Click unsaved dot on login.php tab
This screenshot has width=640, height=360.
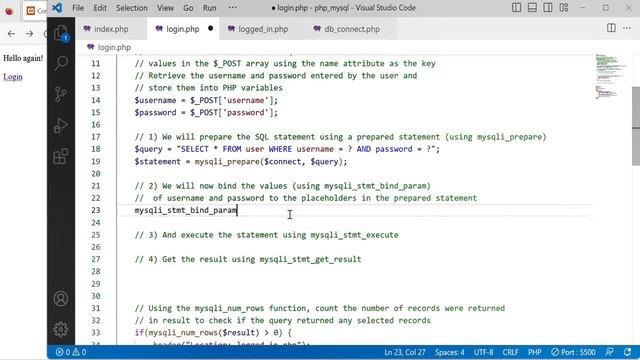[211, 29]
